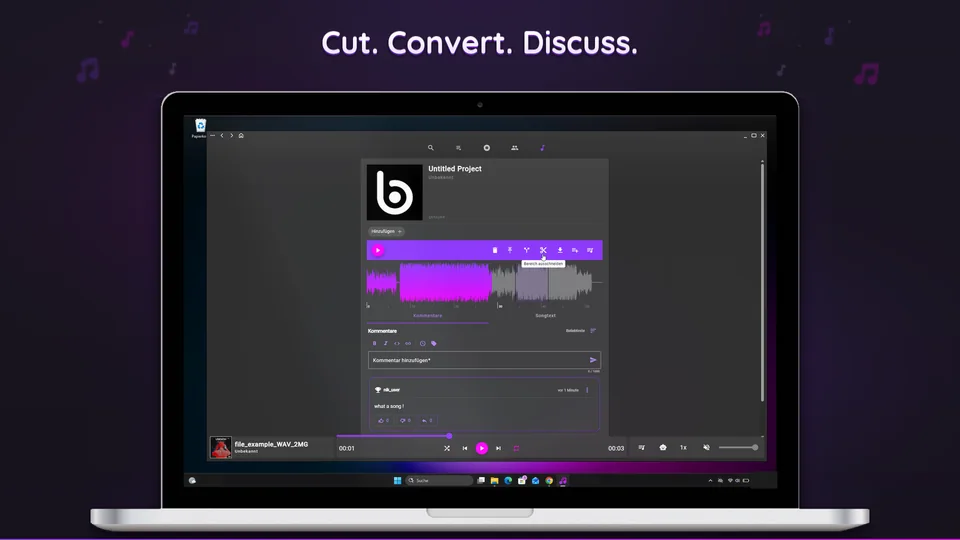The image size is (960, 540).
Task: Insert code formatting in comment editor
Action: coord(397,343)
